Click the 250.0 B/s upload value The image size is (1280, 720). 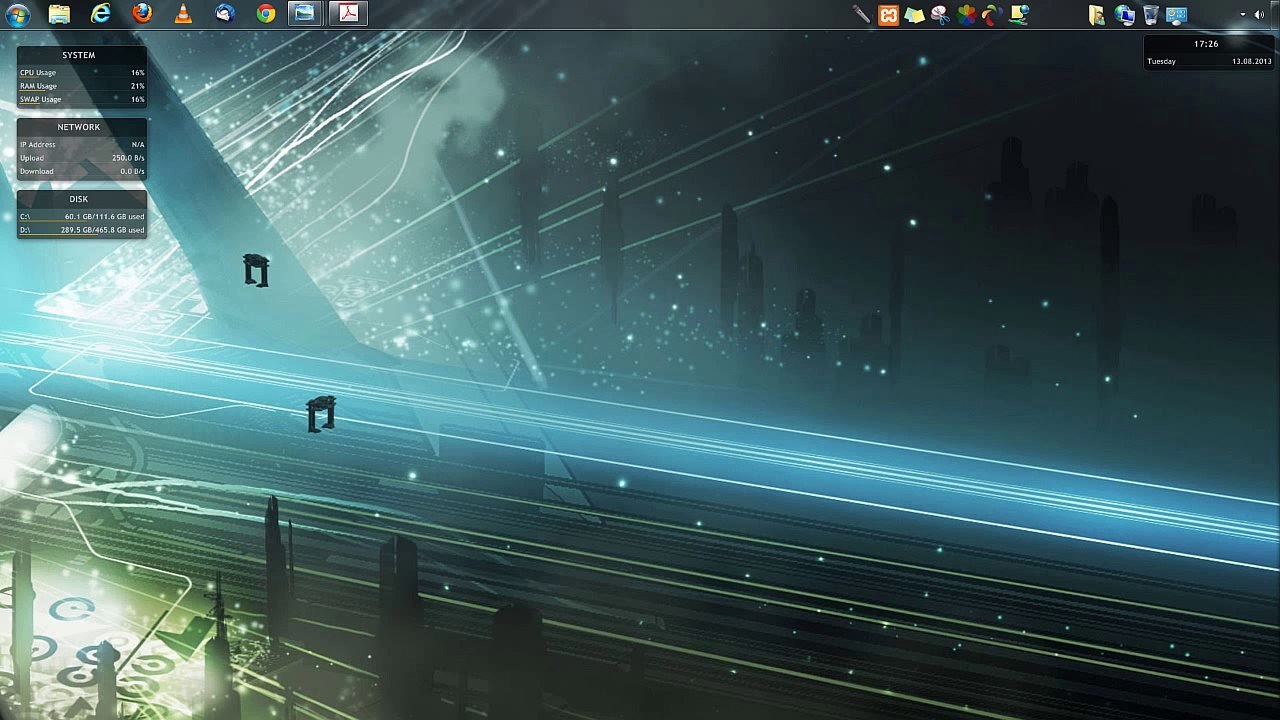point(128,158)
